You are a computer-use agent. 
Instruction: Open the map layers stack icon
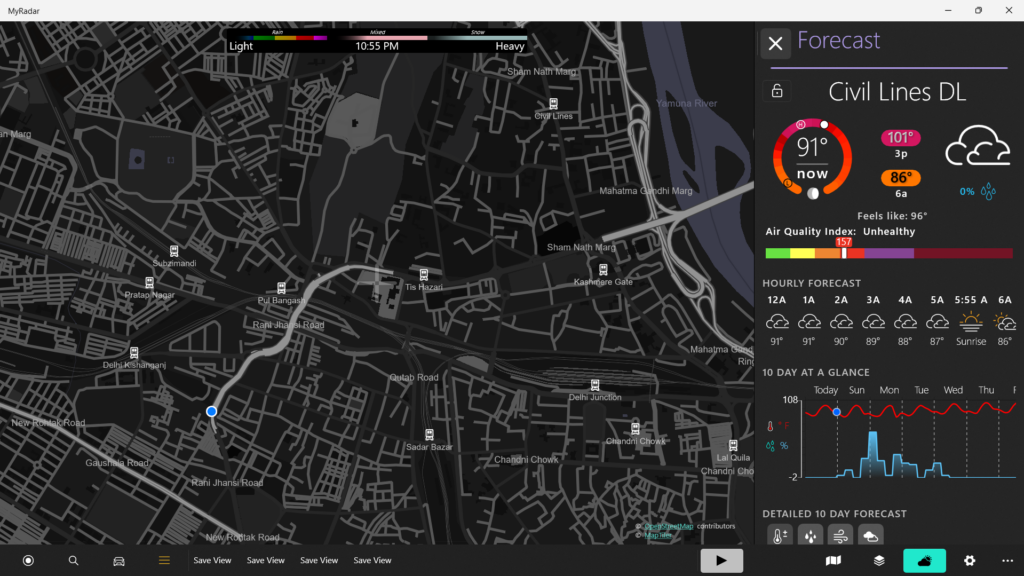879,560
